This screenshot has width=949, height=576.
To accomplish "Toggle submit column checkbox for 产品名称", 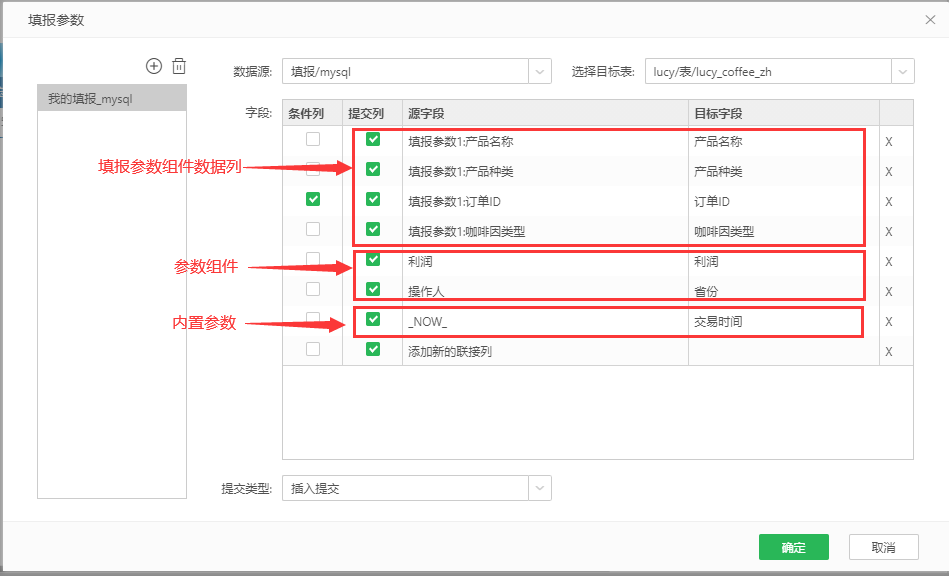I will click(373, 140).
